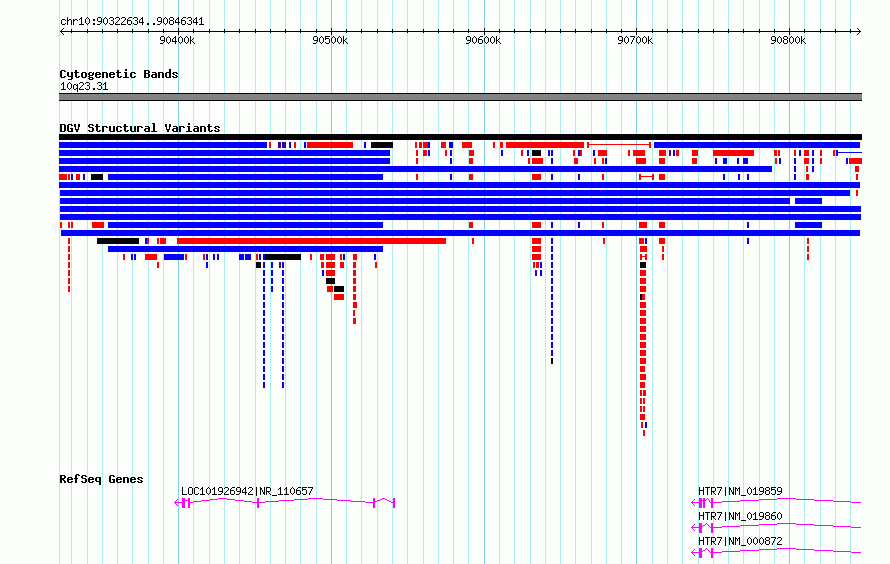Click the HTR7 NM_000872 magenta gene model
Viewport: 890px width, 564px height.
pyautogui.click(x=776, y=552)
